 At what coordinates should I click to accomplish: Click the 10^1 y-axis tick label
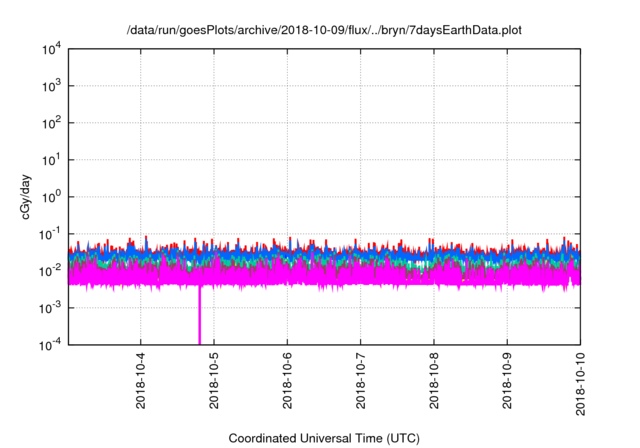pyautogui.click(x=52, y=160)
